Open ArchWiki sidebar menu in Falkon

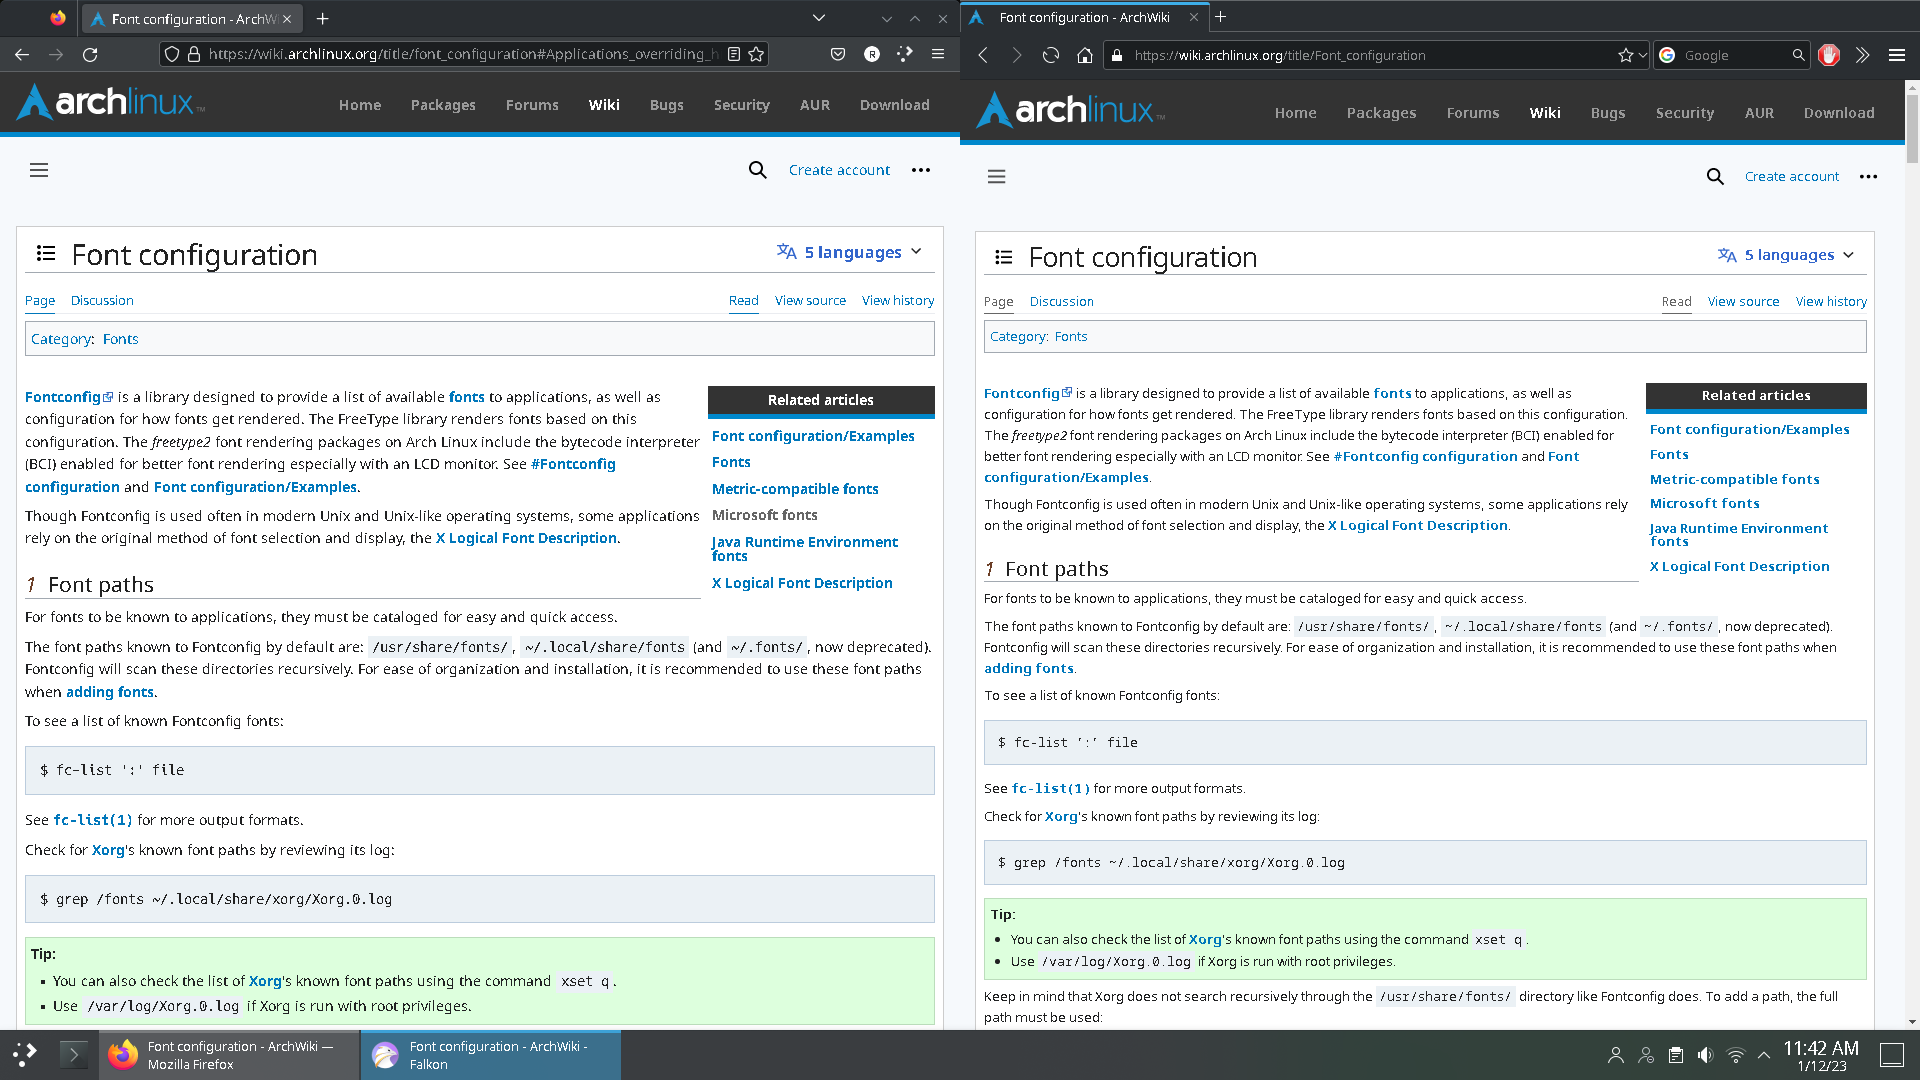[x=996, y=176]
